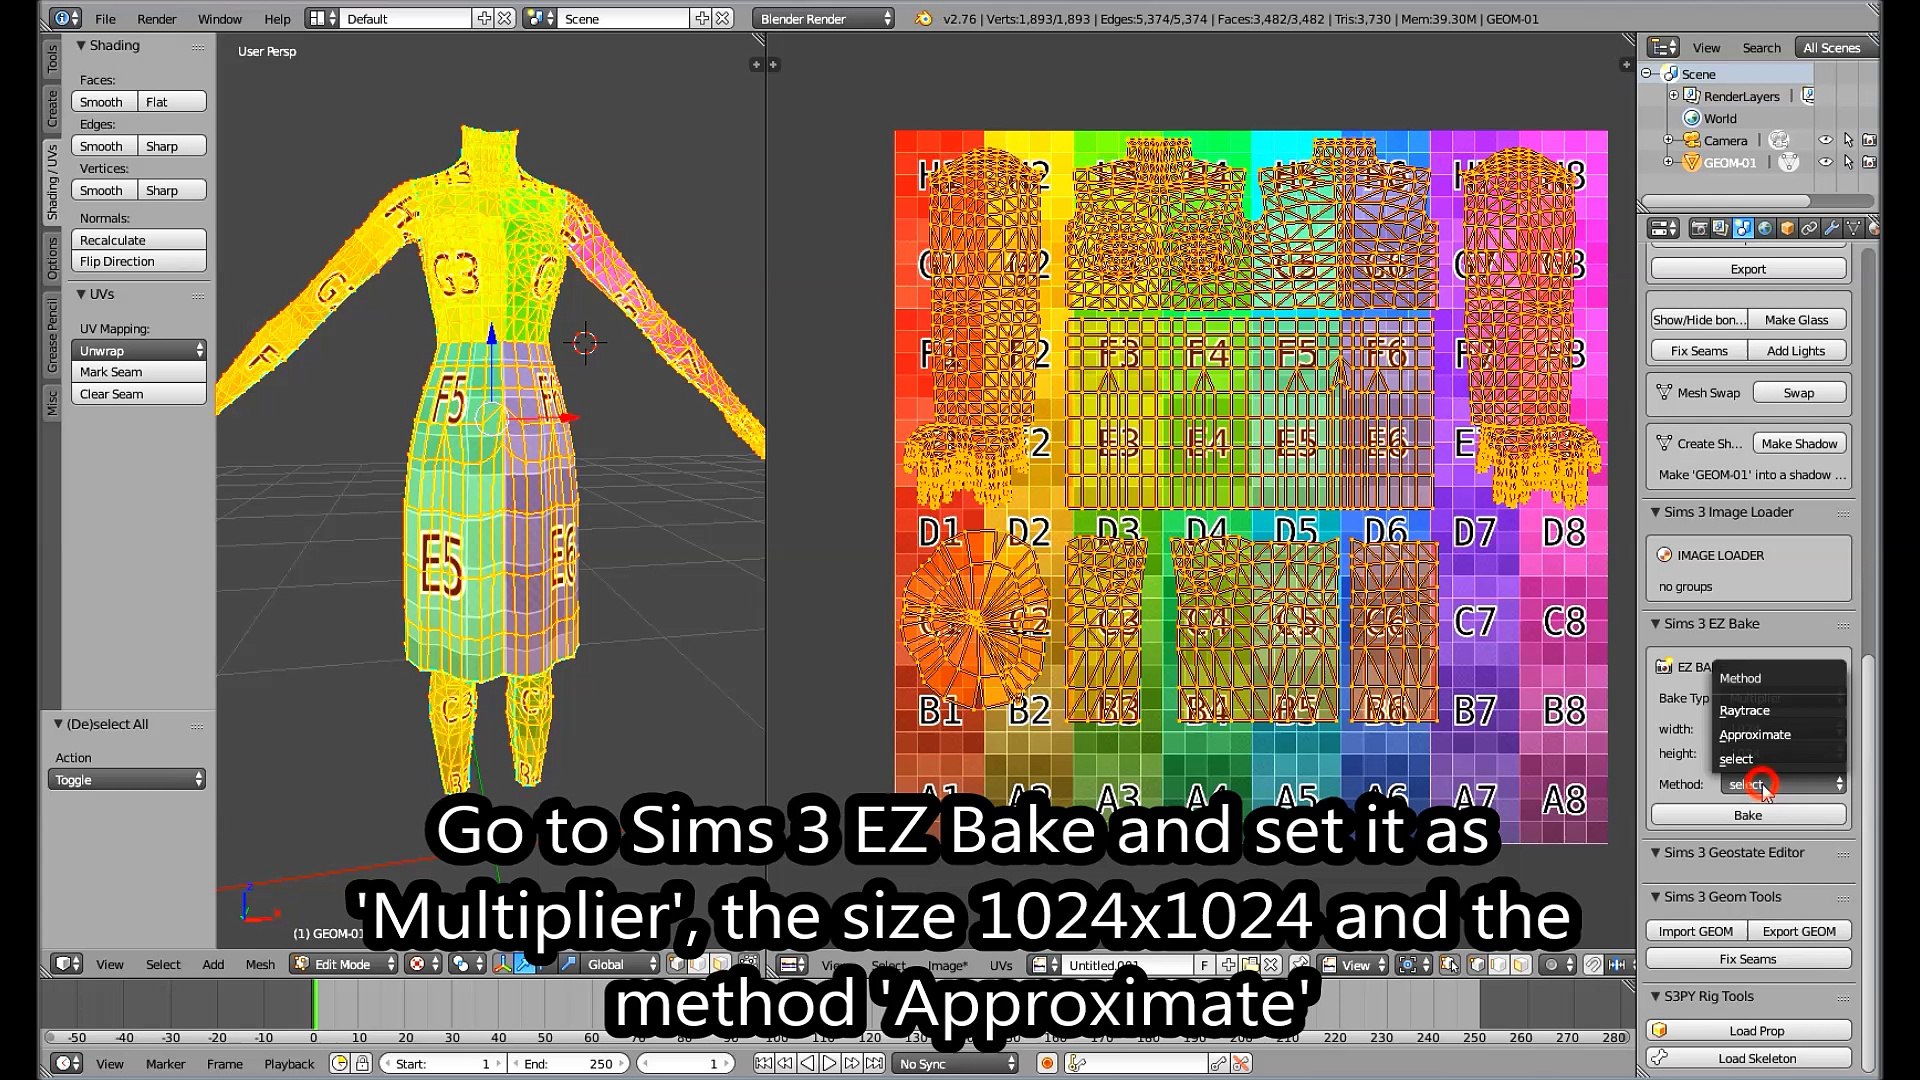Screen dimensions: 1920x1080
Task: Open the Render menu in top bar
Action: coord(156,18)
